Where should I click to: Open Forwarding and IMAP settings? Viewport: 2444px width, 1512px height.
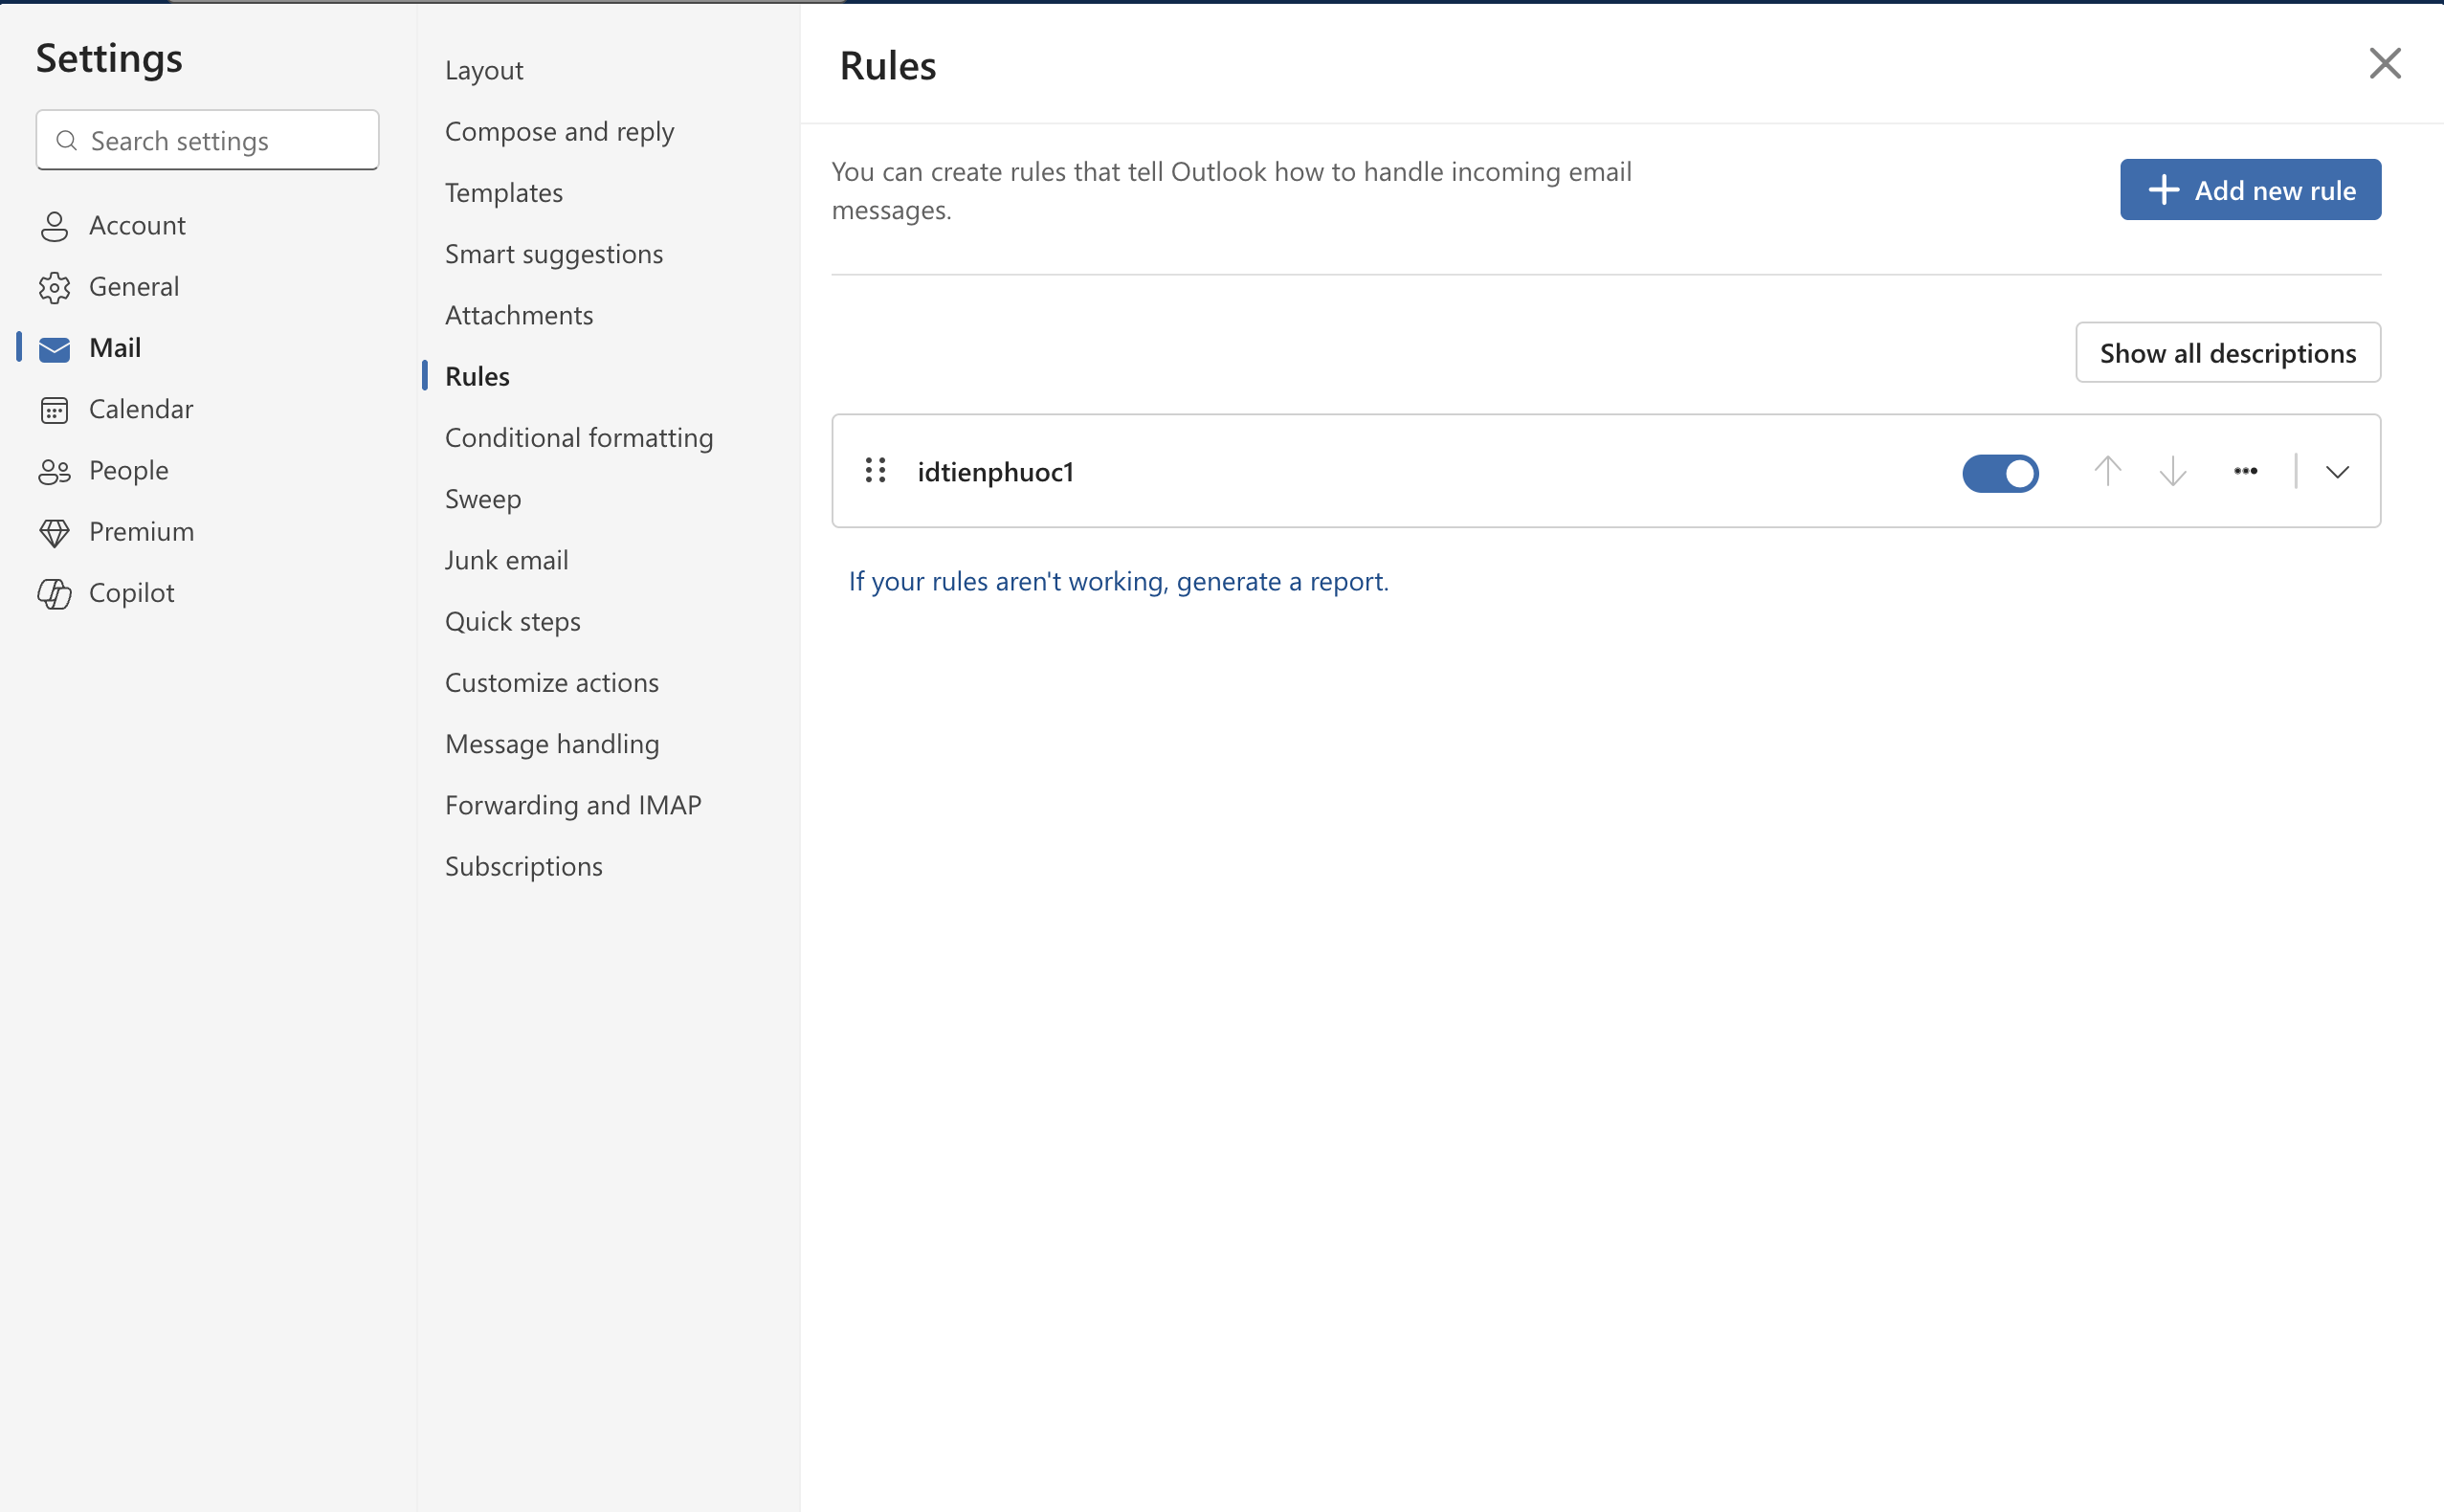pos(573,805)
